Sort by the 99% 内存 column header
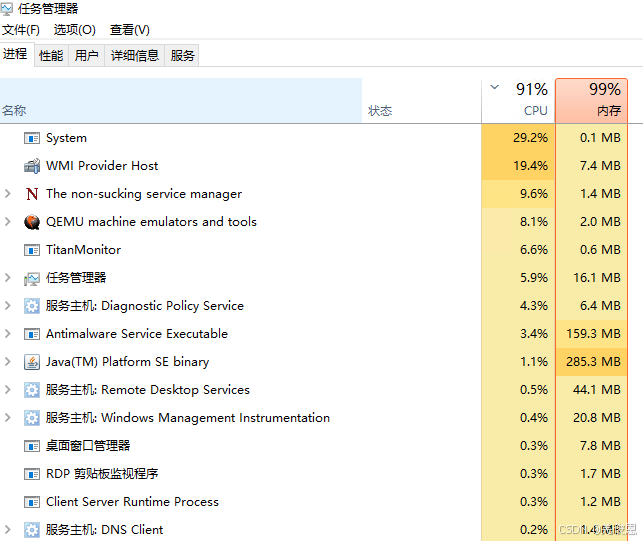The image size is (643, 541). (x=591, y=100)
